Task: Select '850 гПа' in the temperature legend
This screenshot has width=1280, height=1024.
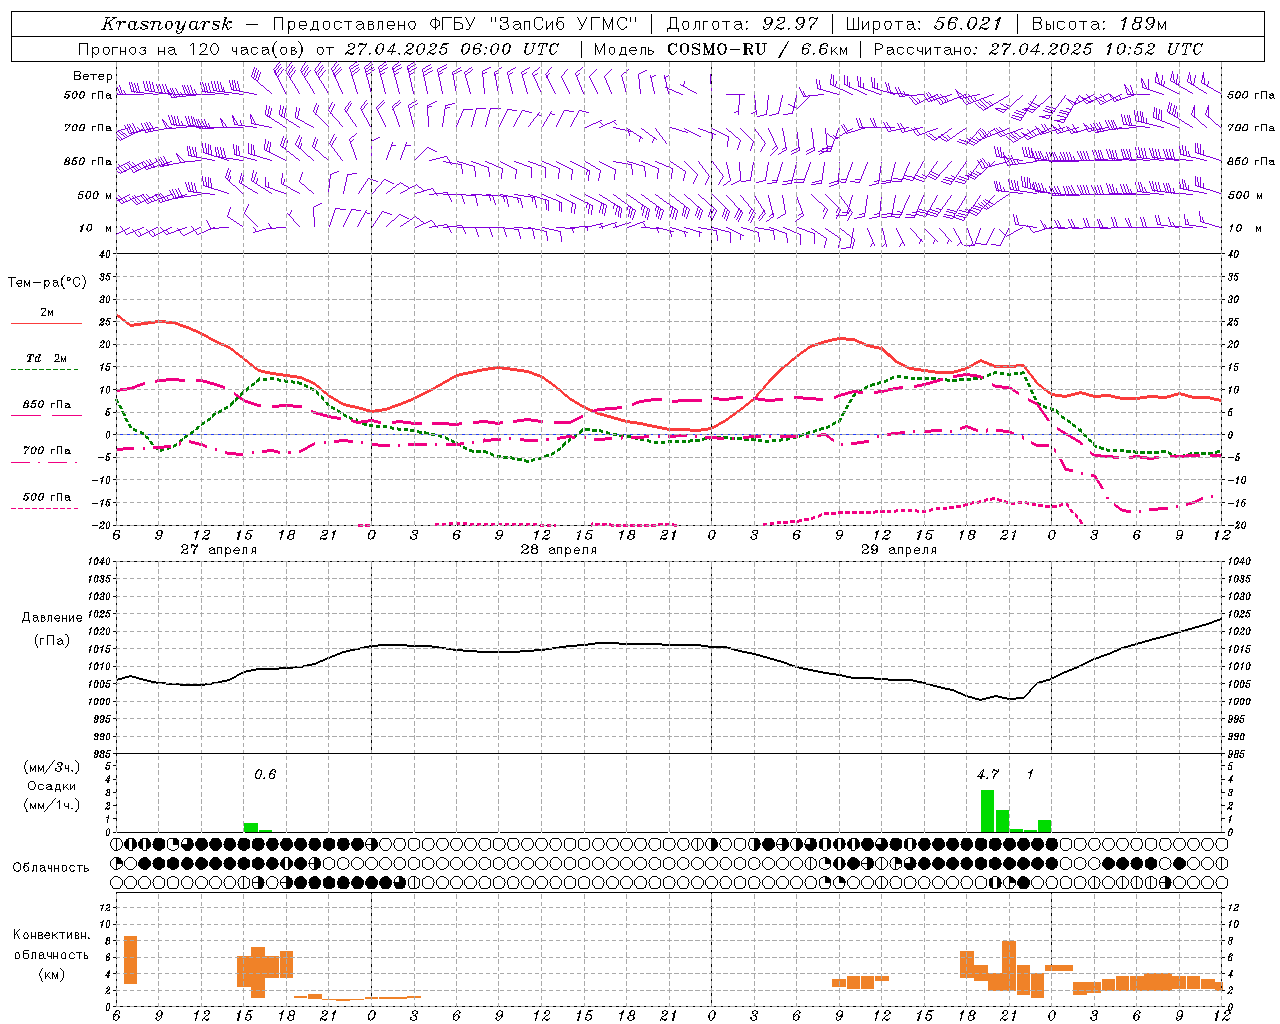Action: point(46,405)
